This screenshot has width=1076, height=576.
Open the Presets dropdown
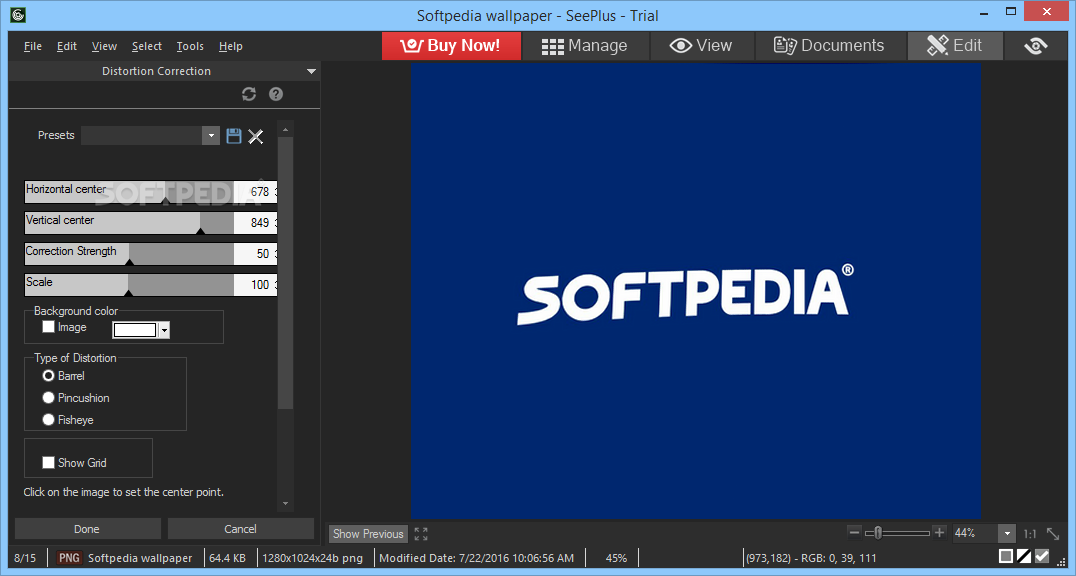pyautogui.click(x=211, y=135)
